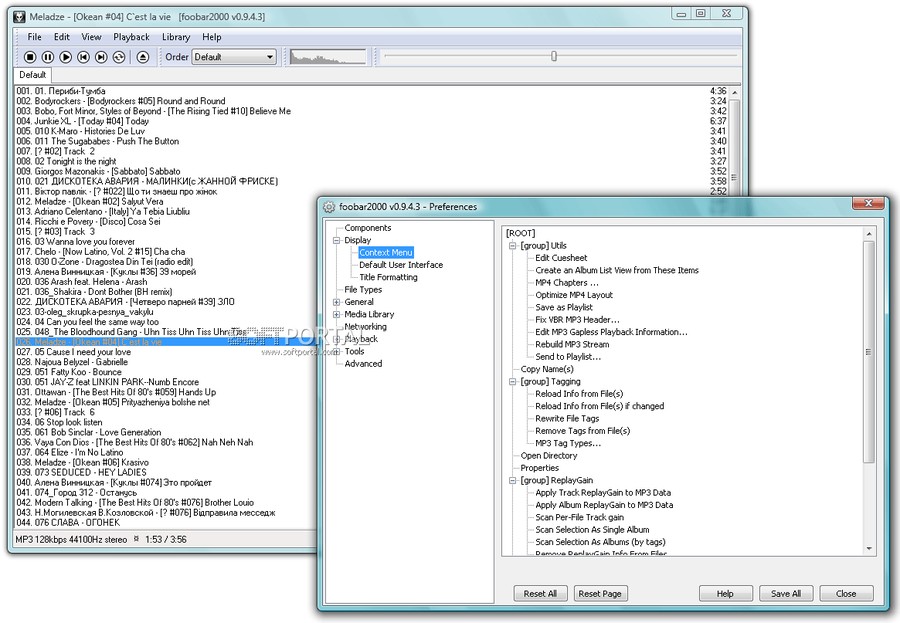Stop playback with the Stop button

[x=30, y=57]
